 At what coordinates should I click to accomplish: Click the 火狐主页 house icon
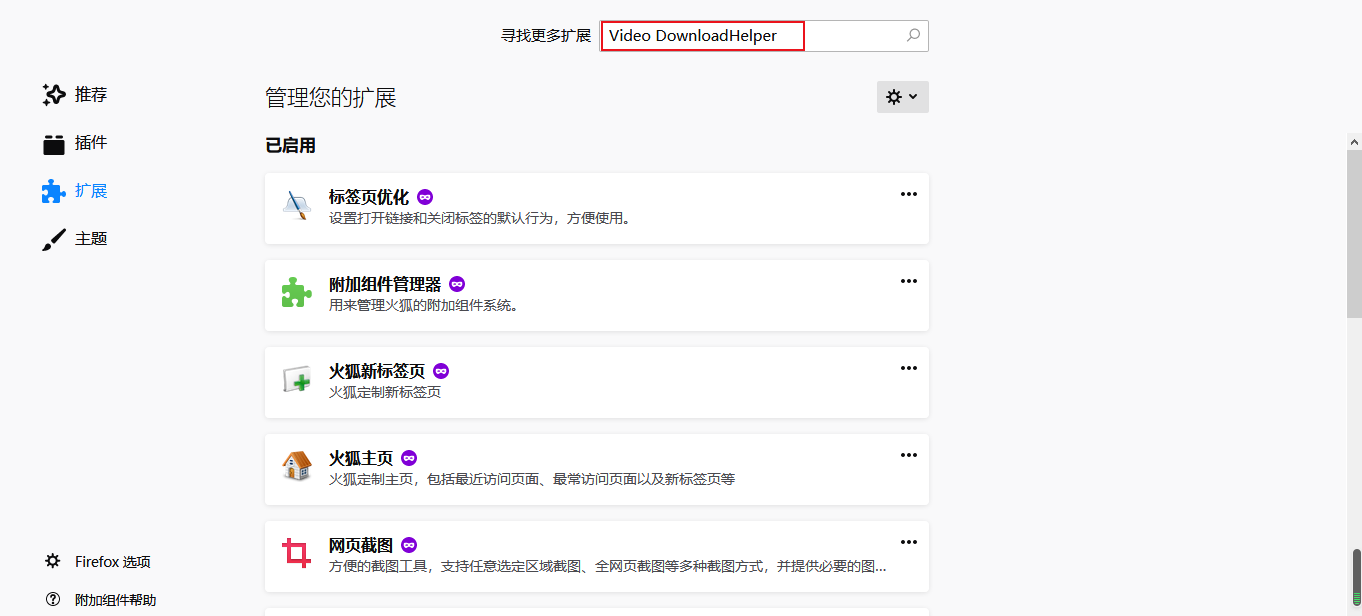(296, 468)
